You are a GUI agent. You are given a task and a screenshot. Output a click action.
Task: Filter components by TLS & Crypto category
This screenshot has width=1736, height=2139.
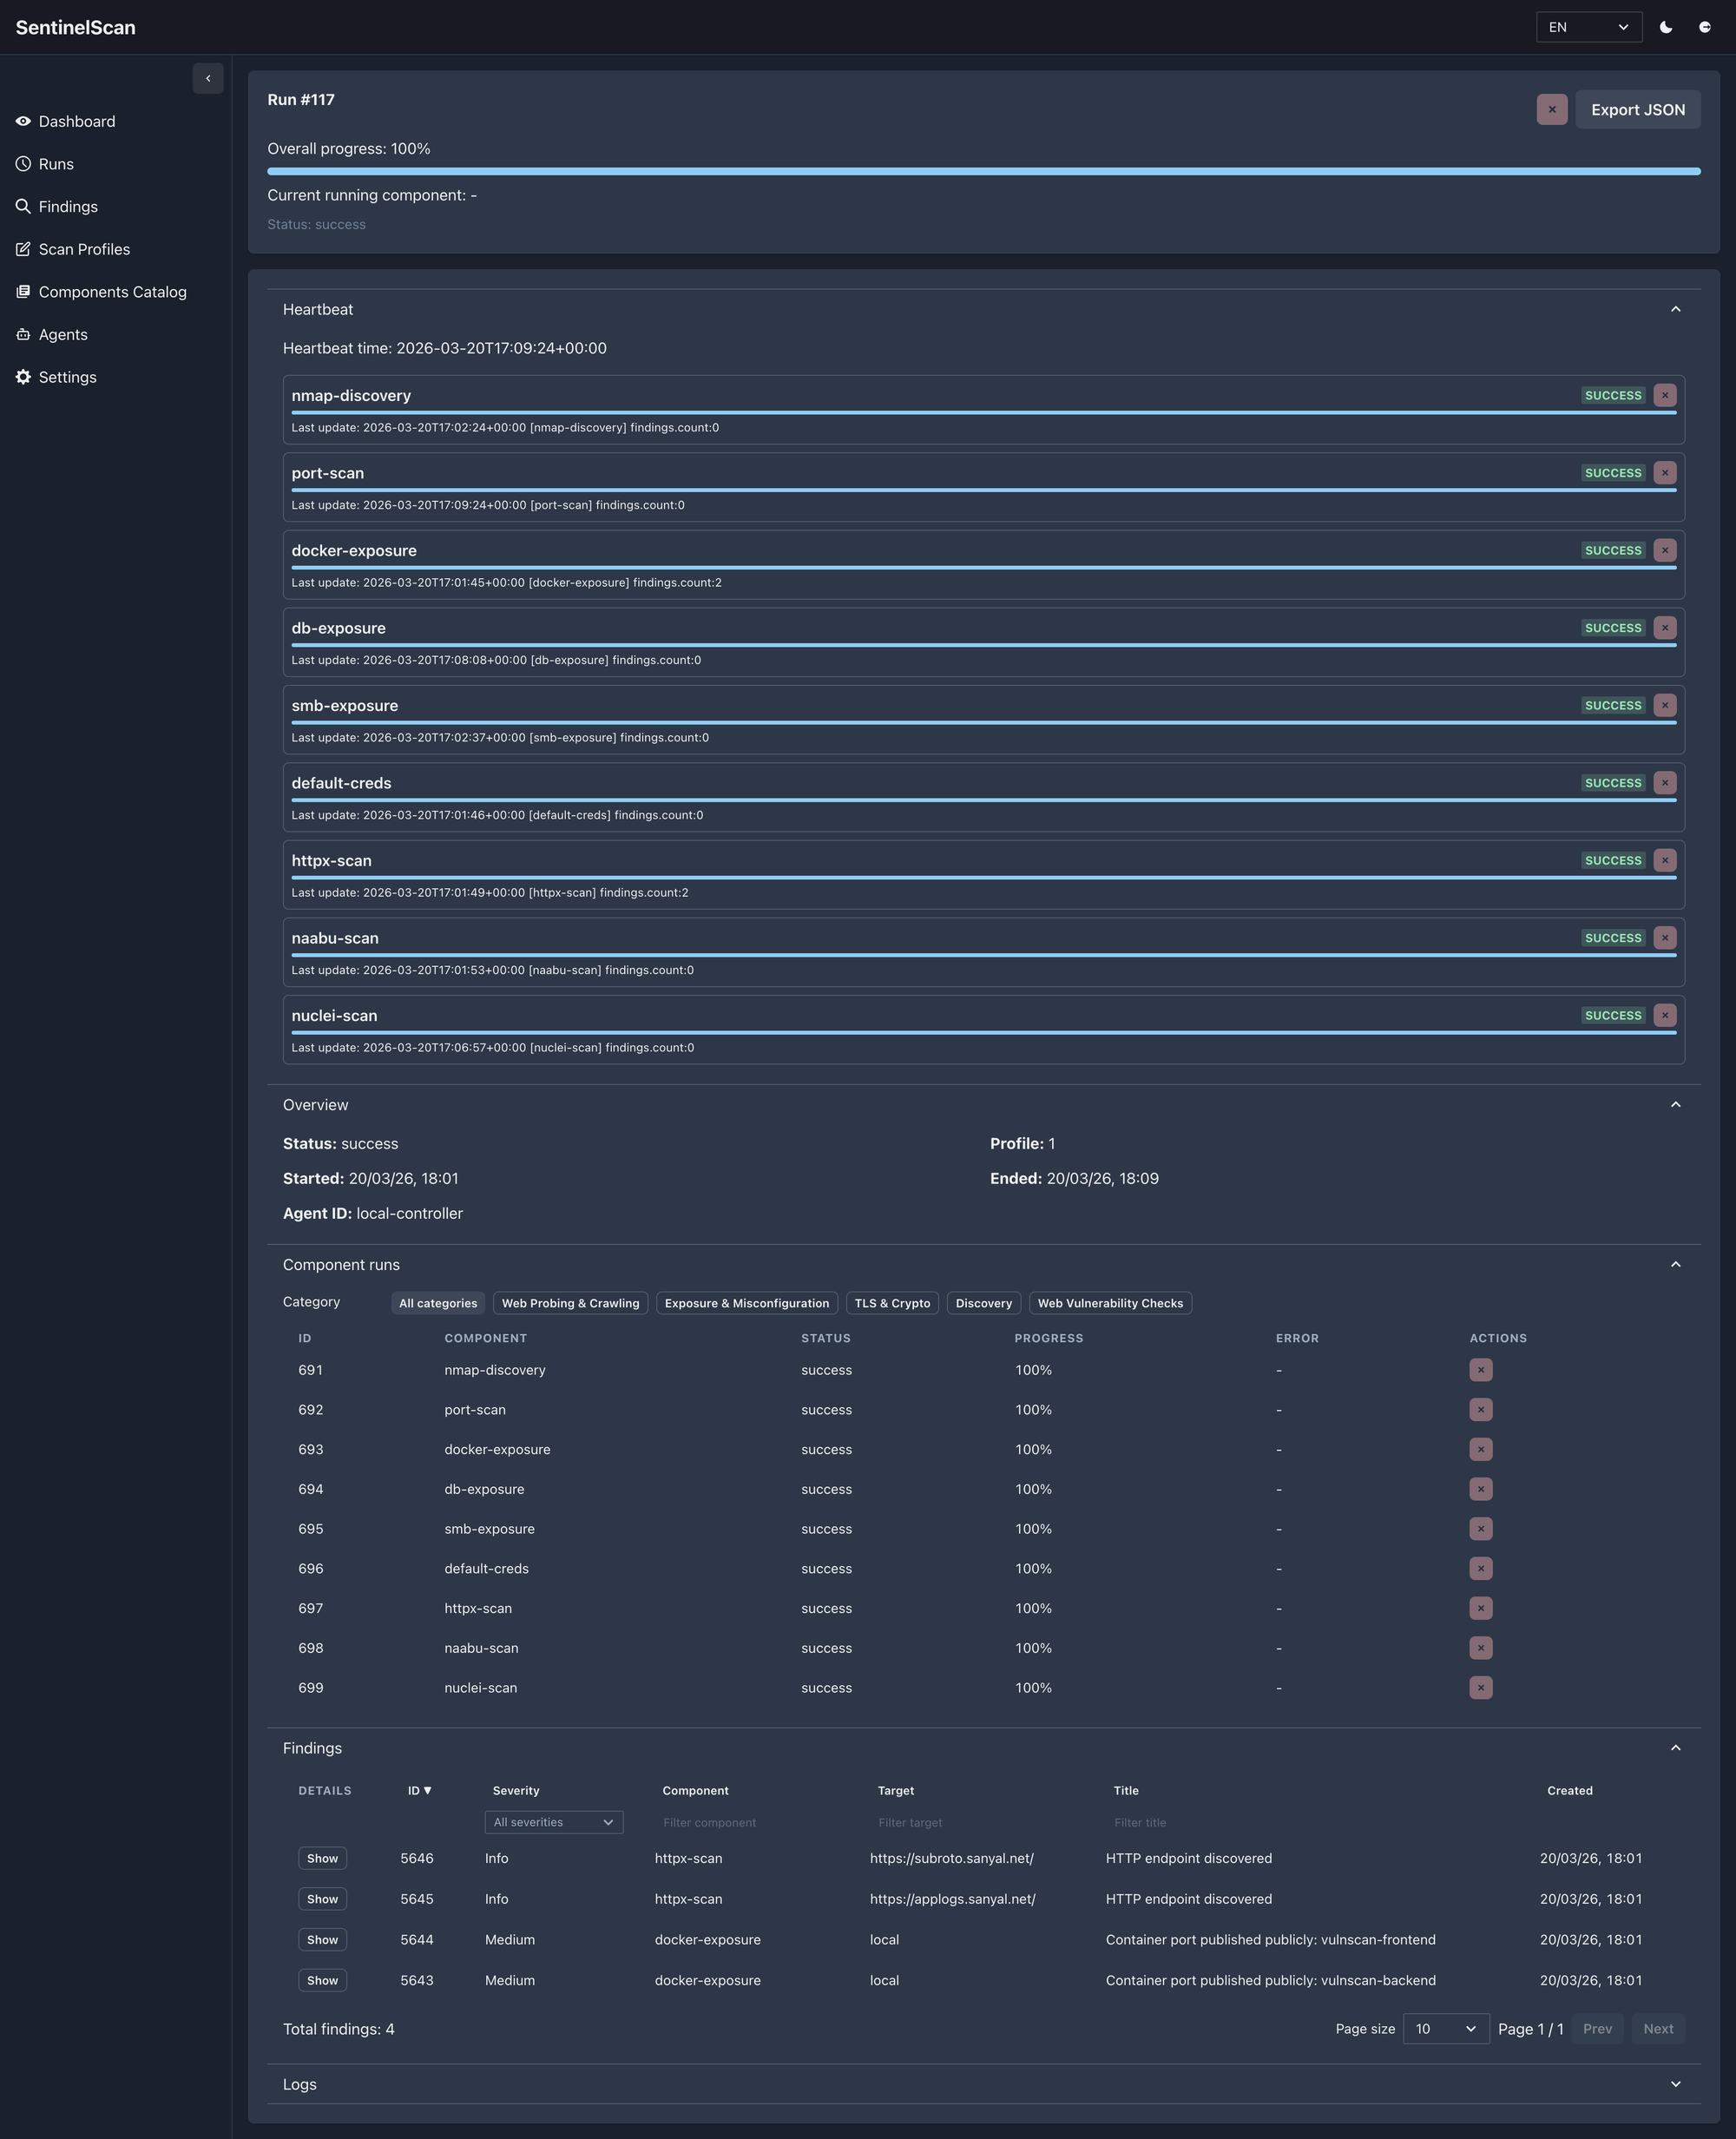pos(891,1303)
